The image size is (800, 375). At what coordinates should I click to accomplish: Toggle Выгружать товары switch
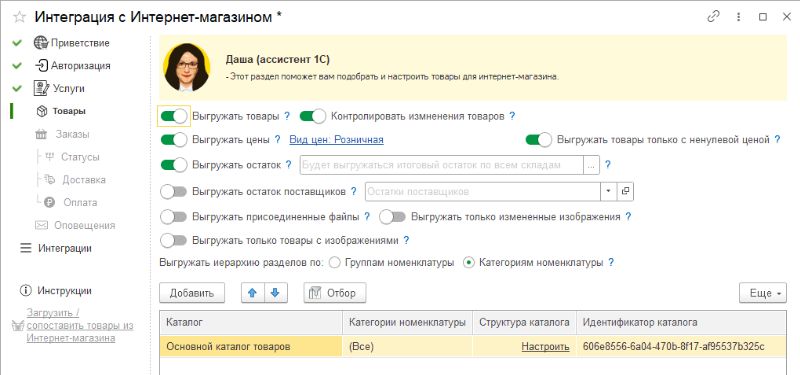174,116
